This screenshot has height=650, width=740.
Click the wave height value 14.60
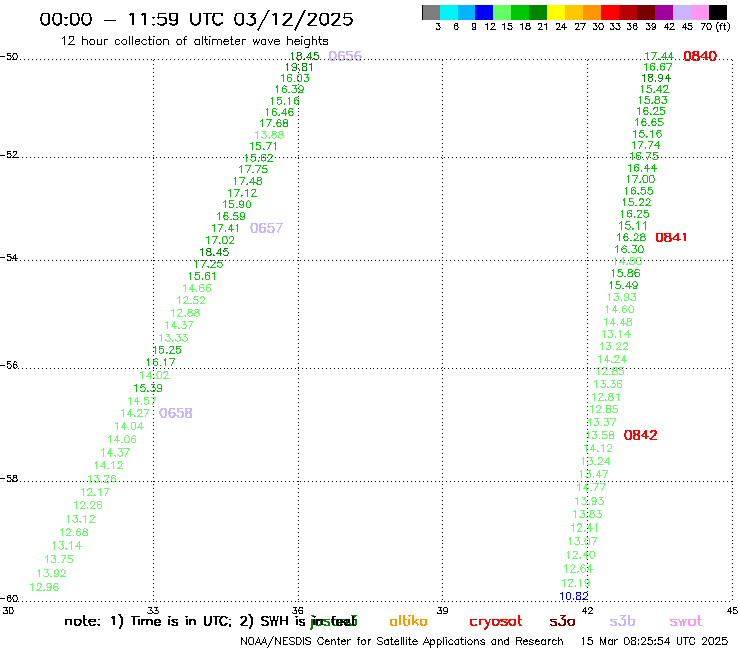[620, 310]
